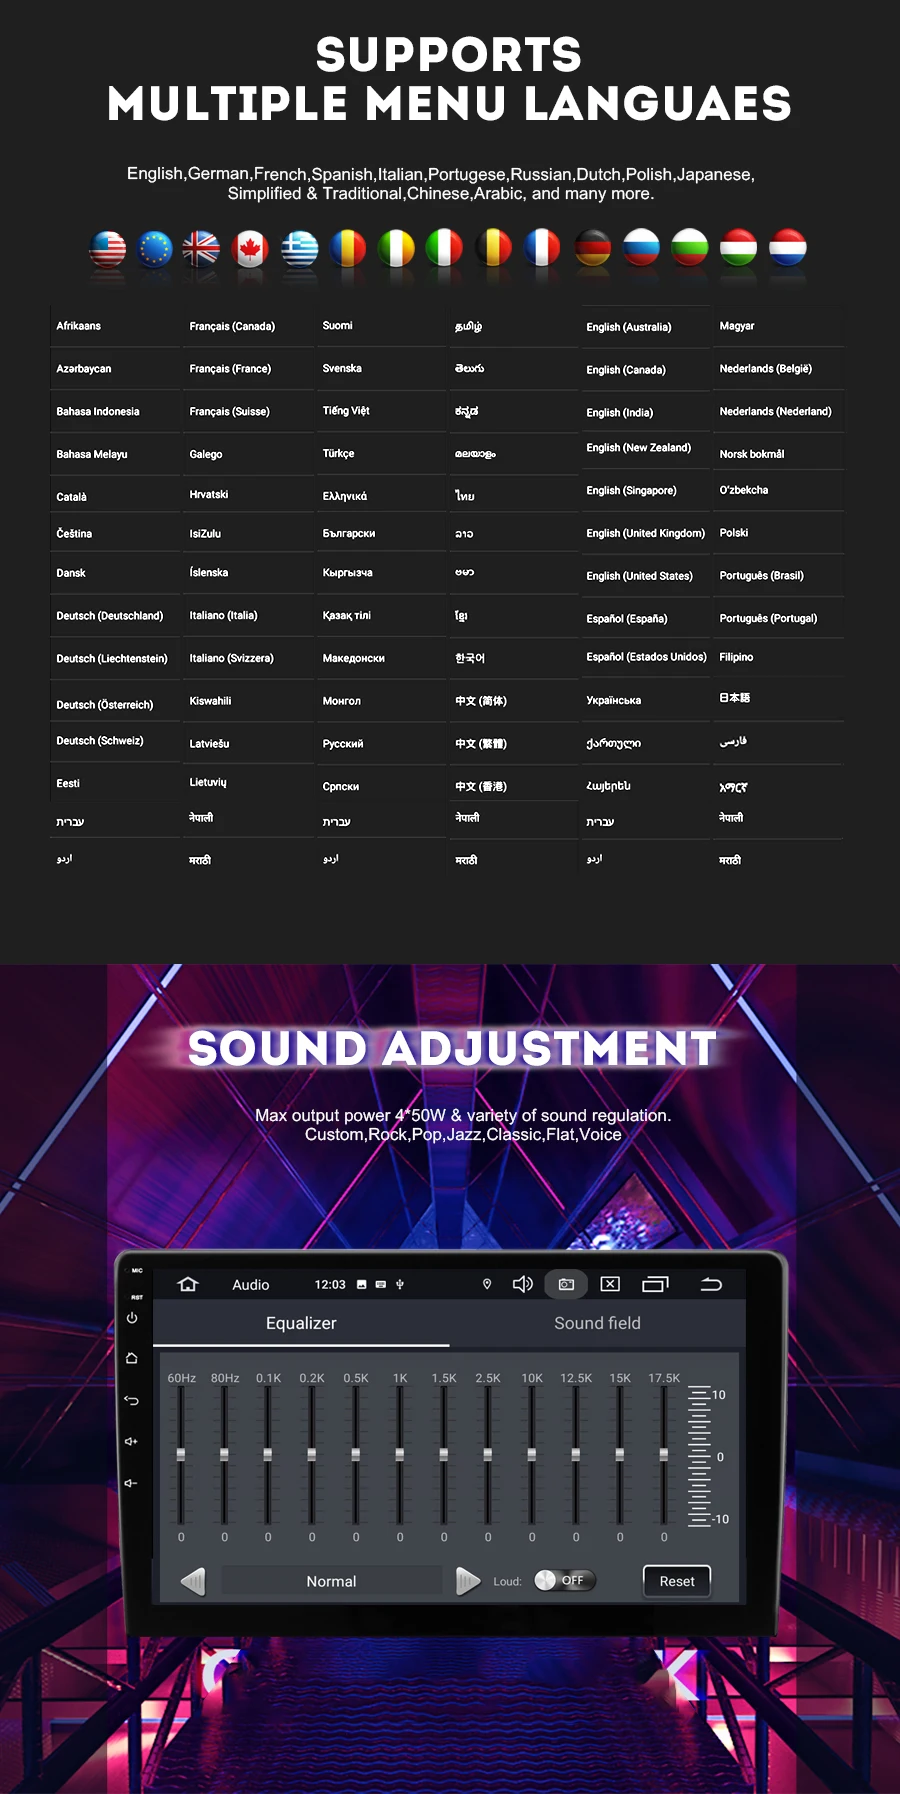The image size is (900, 1794).
Task: Open the Equalizer tab
Action: pyautogui.click(x=301, y=1323)
